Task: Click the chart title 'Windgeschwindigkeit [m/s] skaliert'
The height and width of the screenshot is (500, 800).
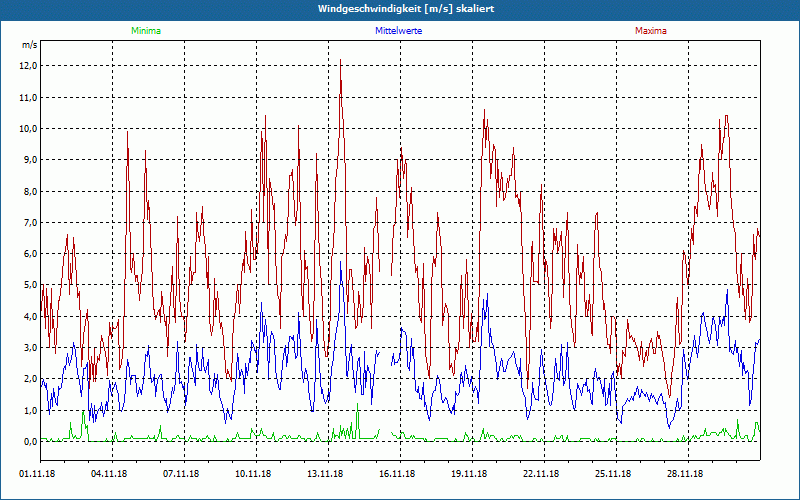Action: [406, 9]
